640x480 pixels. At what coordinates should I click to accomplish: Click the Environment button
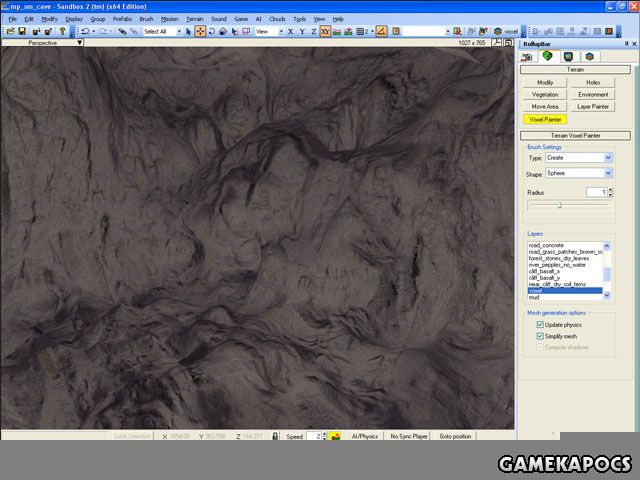[593, 95]
